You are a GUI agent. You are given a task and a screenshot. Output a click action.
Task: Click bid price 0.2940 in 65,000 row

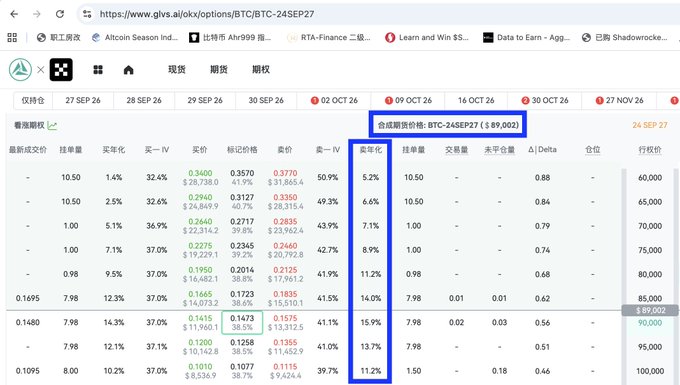click(x=200, y=197)
